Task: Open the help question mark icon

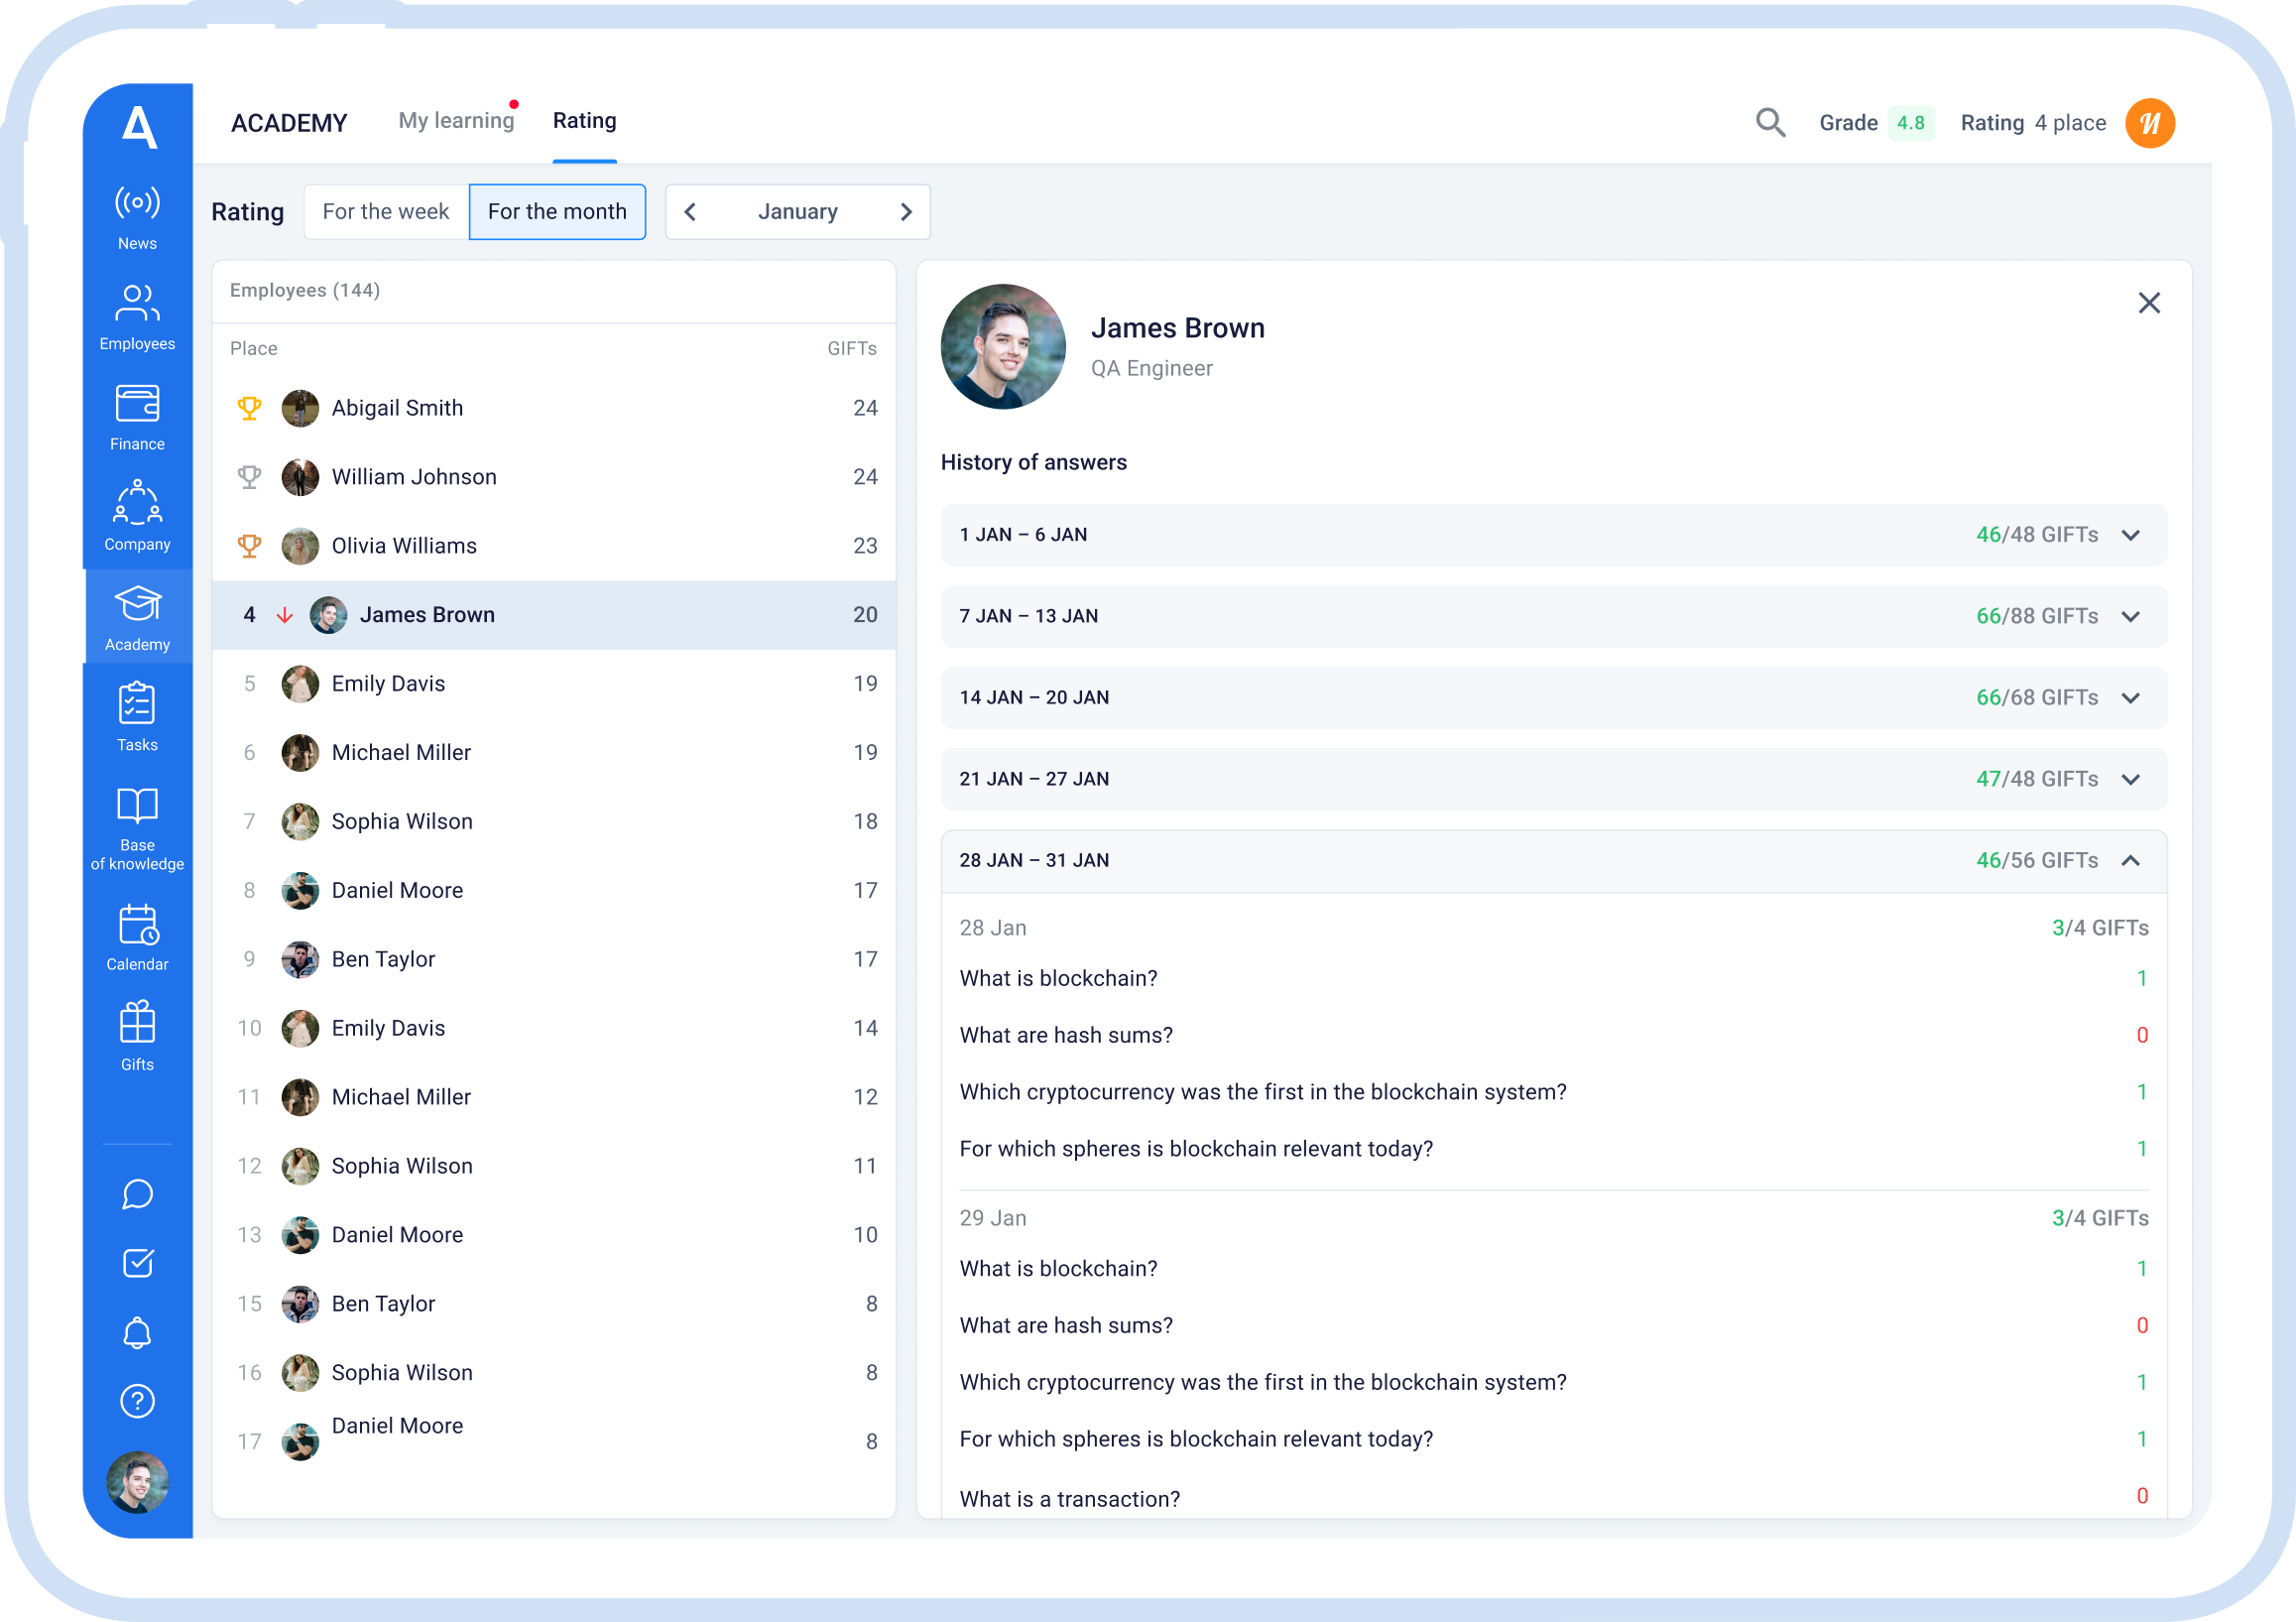Action: [x=137, y=1401]
